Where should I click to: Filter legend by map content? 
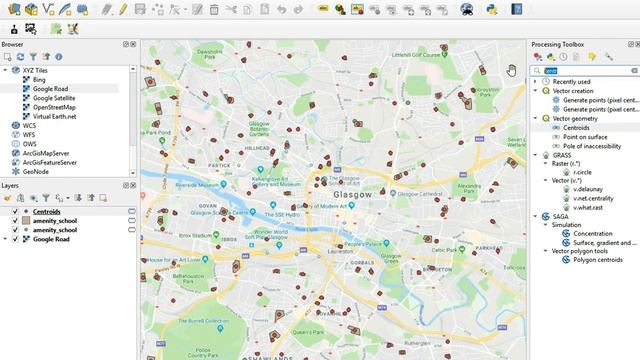coord(46,198)
